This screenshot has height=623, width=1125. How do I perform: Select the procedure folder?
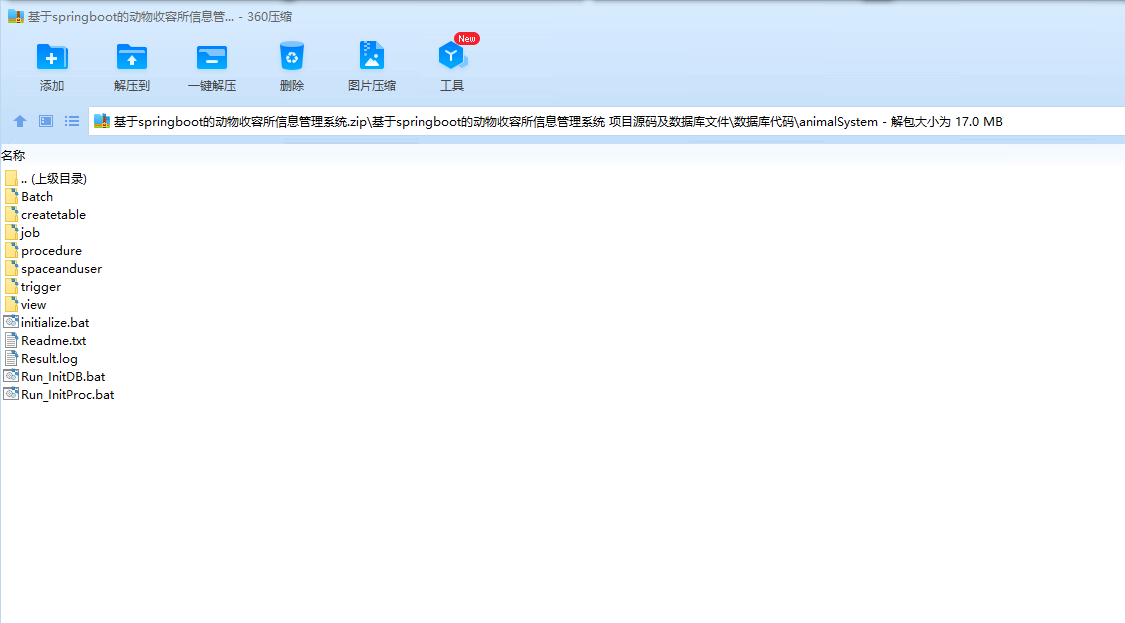43,250
